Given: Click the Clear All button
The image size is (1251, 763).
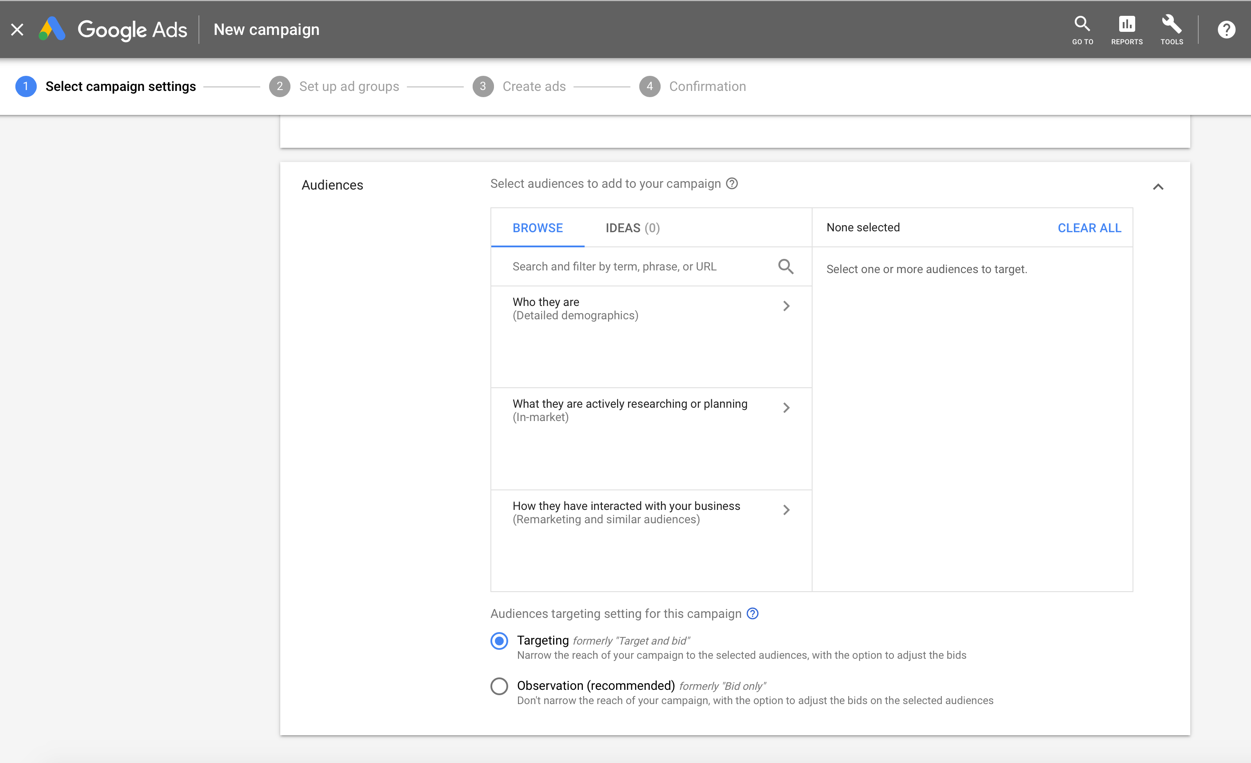Looking at the screenshot, I should pos(1089,228).
